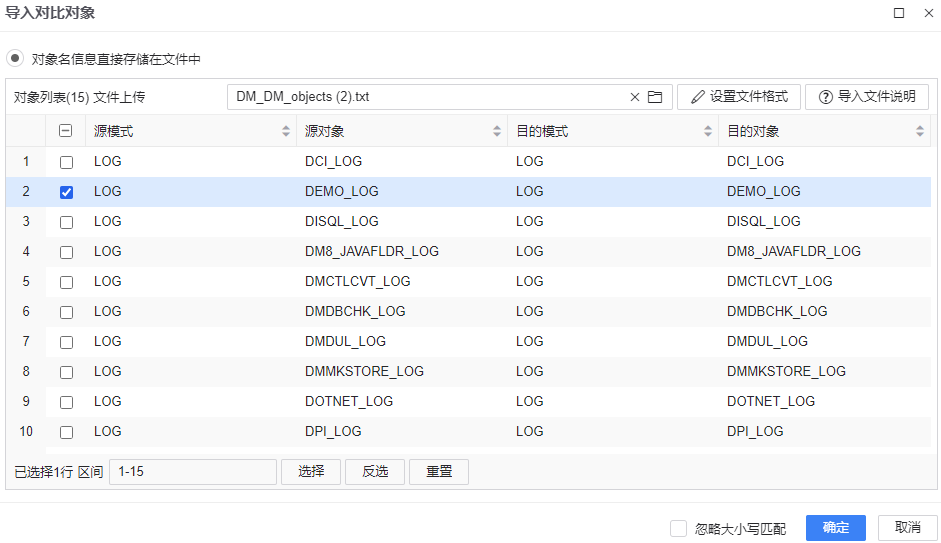Click the range input field 1-15
Viewport: 941px width, 543px height.
coord(193,472)
